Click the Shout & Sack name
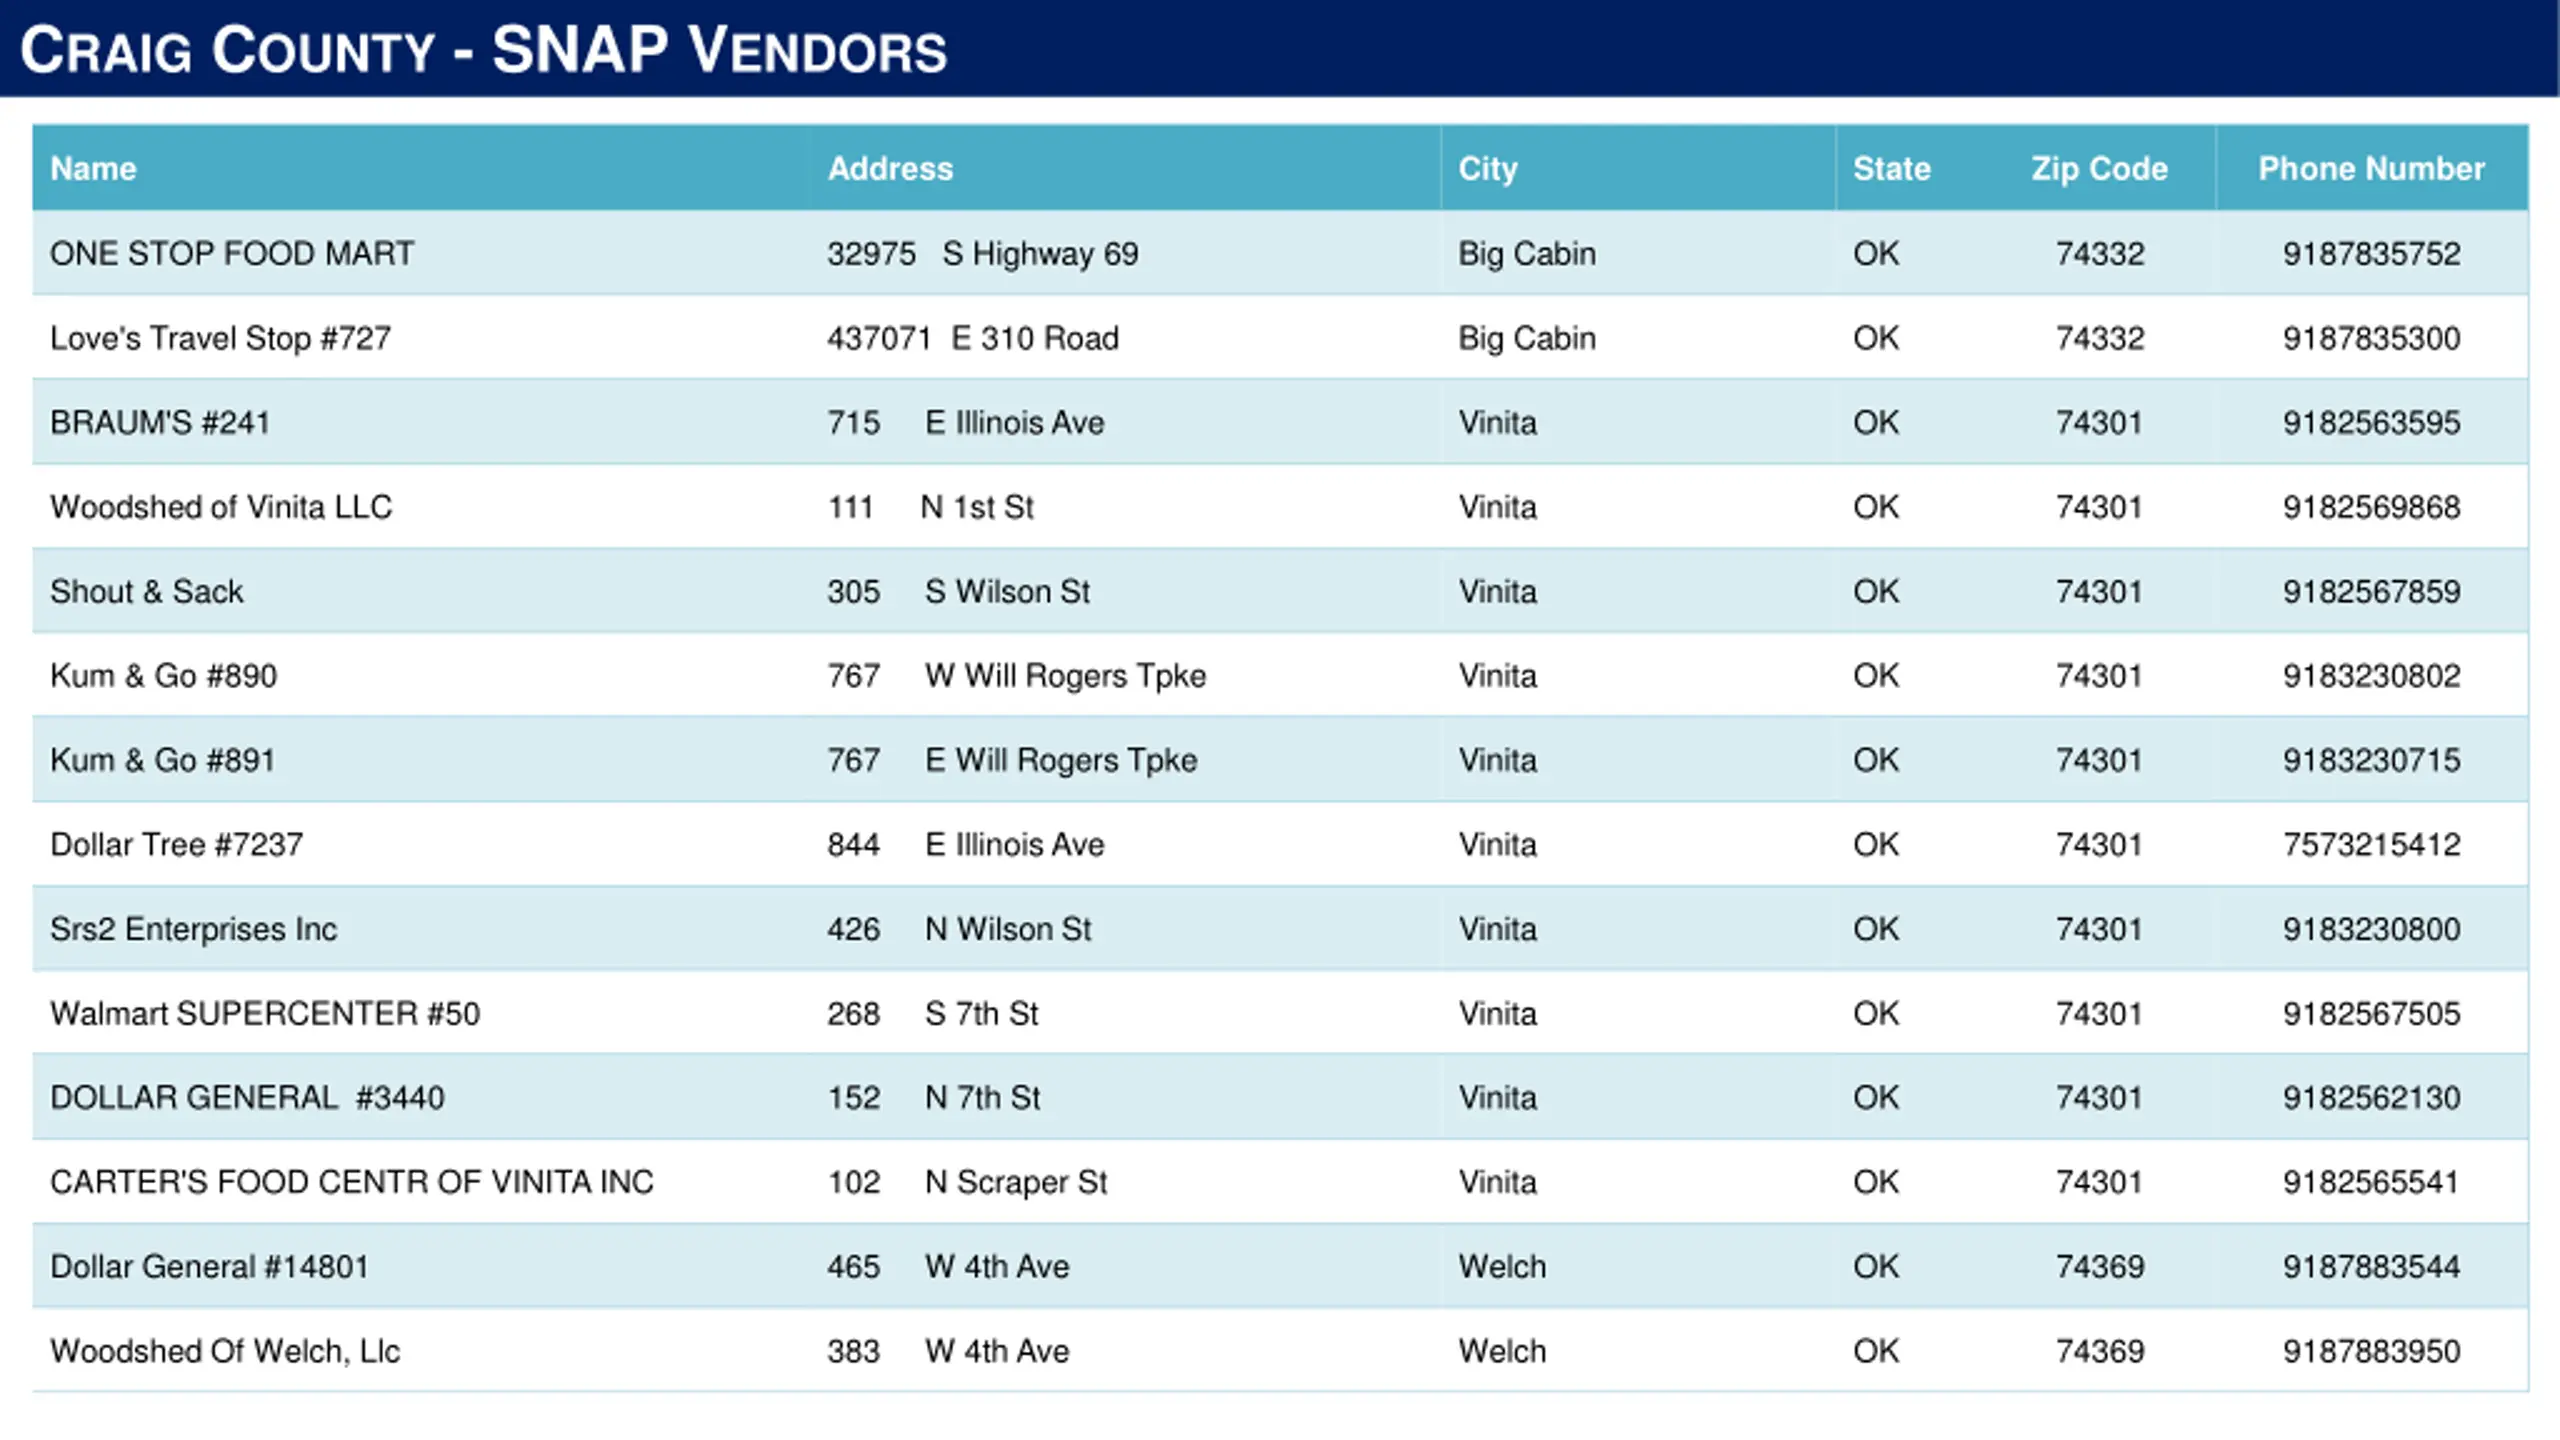The height and width of the screenshot is (1440, 2560). click(147, 591)
